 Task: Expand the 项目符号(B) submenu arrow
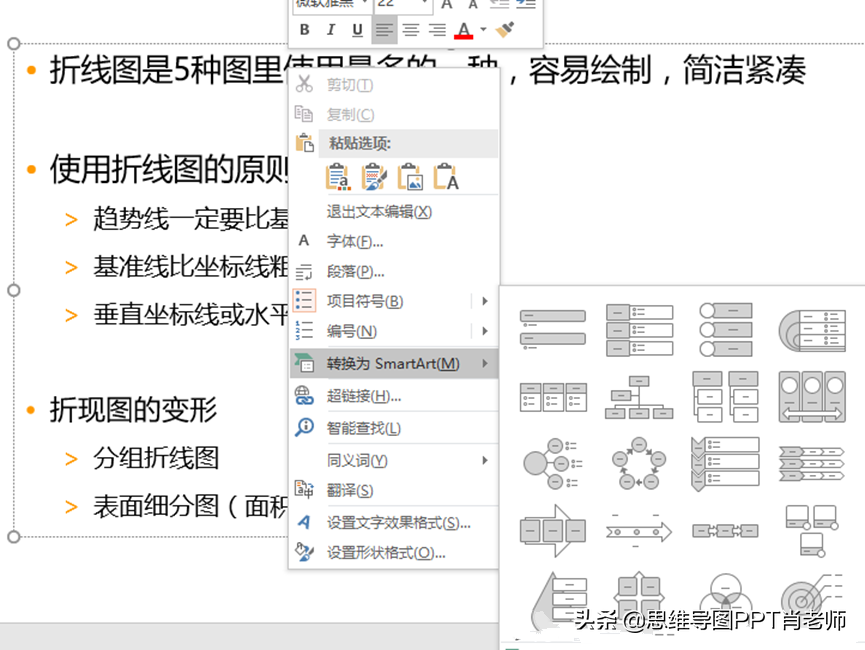(x=485, y=301)
